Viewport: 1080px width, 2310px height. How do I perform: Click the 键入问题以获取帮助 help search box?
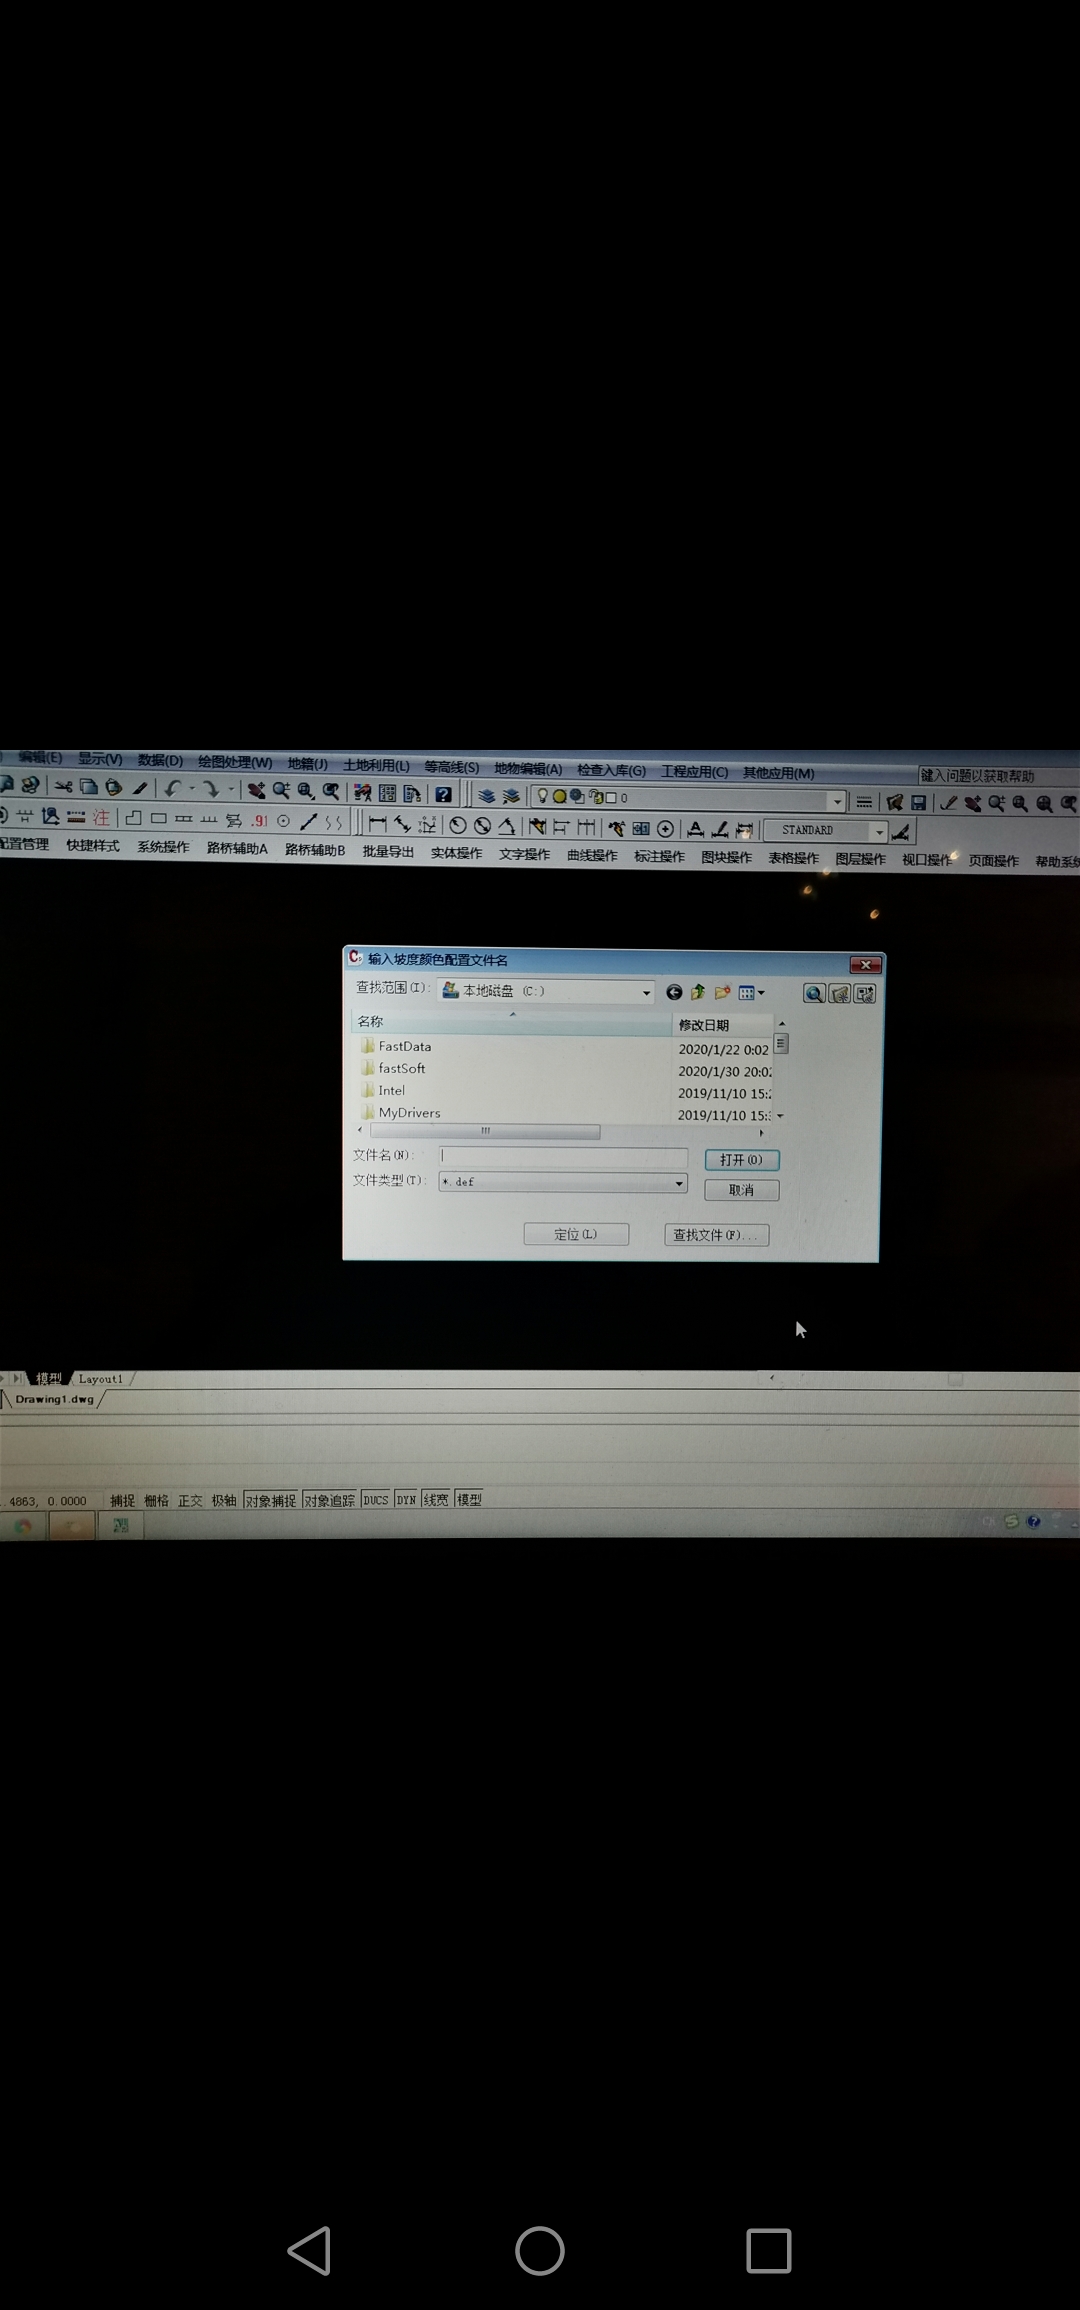coord(998,776)
